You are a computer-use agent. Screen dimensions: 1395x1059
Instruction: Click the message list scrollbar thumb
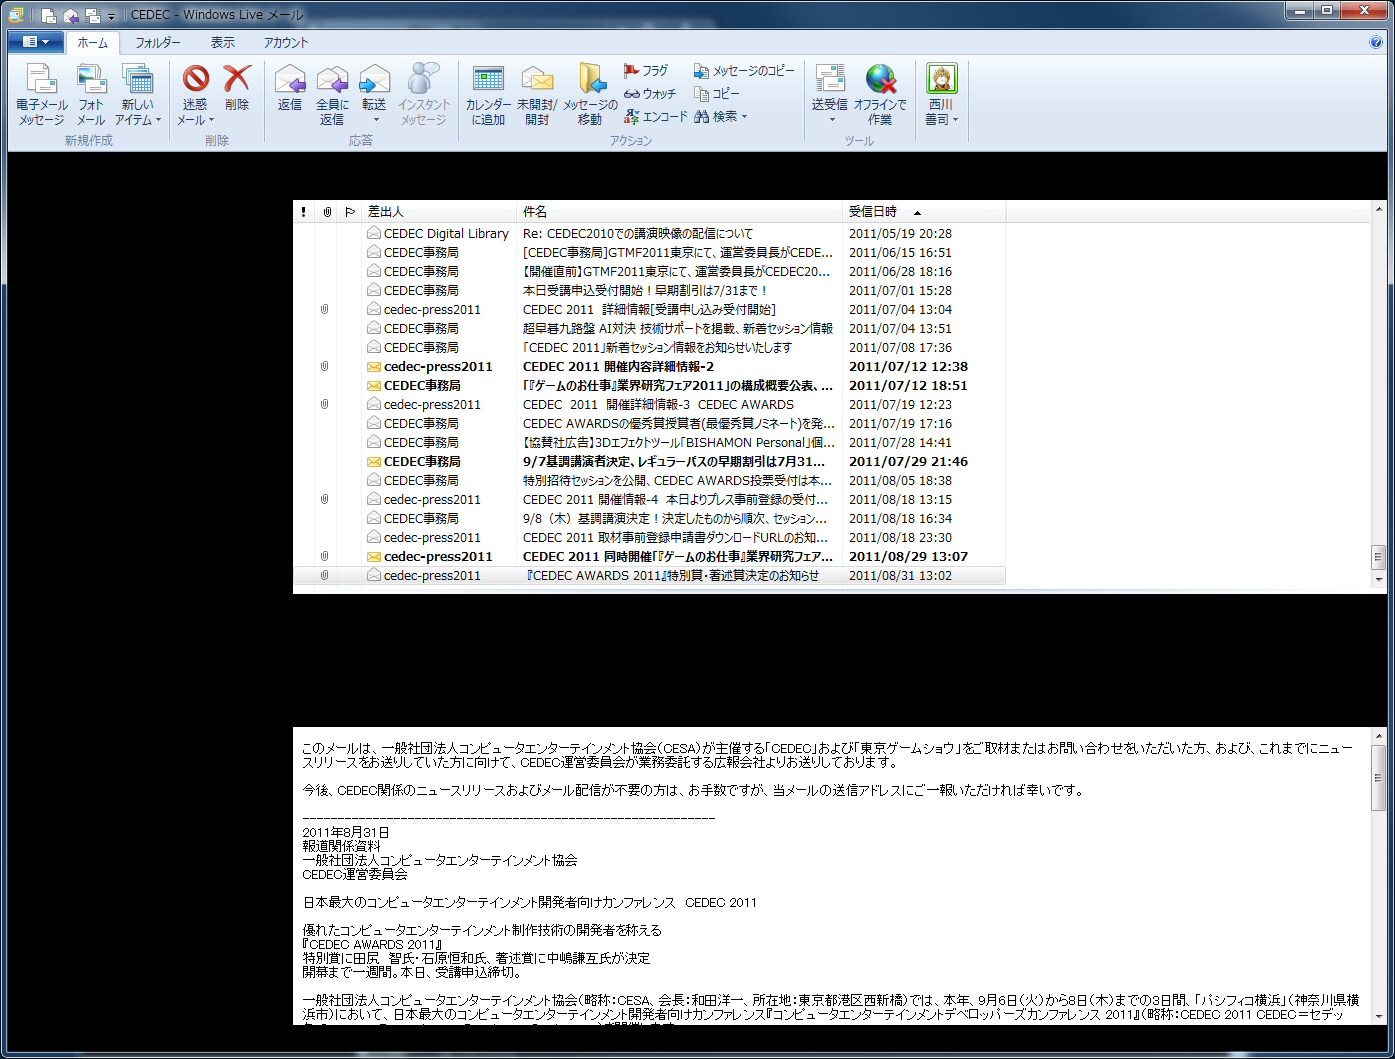[x=1379, y=556]
